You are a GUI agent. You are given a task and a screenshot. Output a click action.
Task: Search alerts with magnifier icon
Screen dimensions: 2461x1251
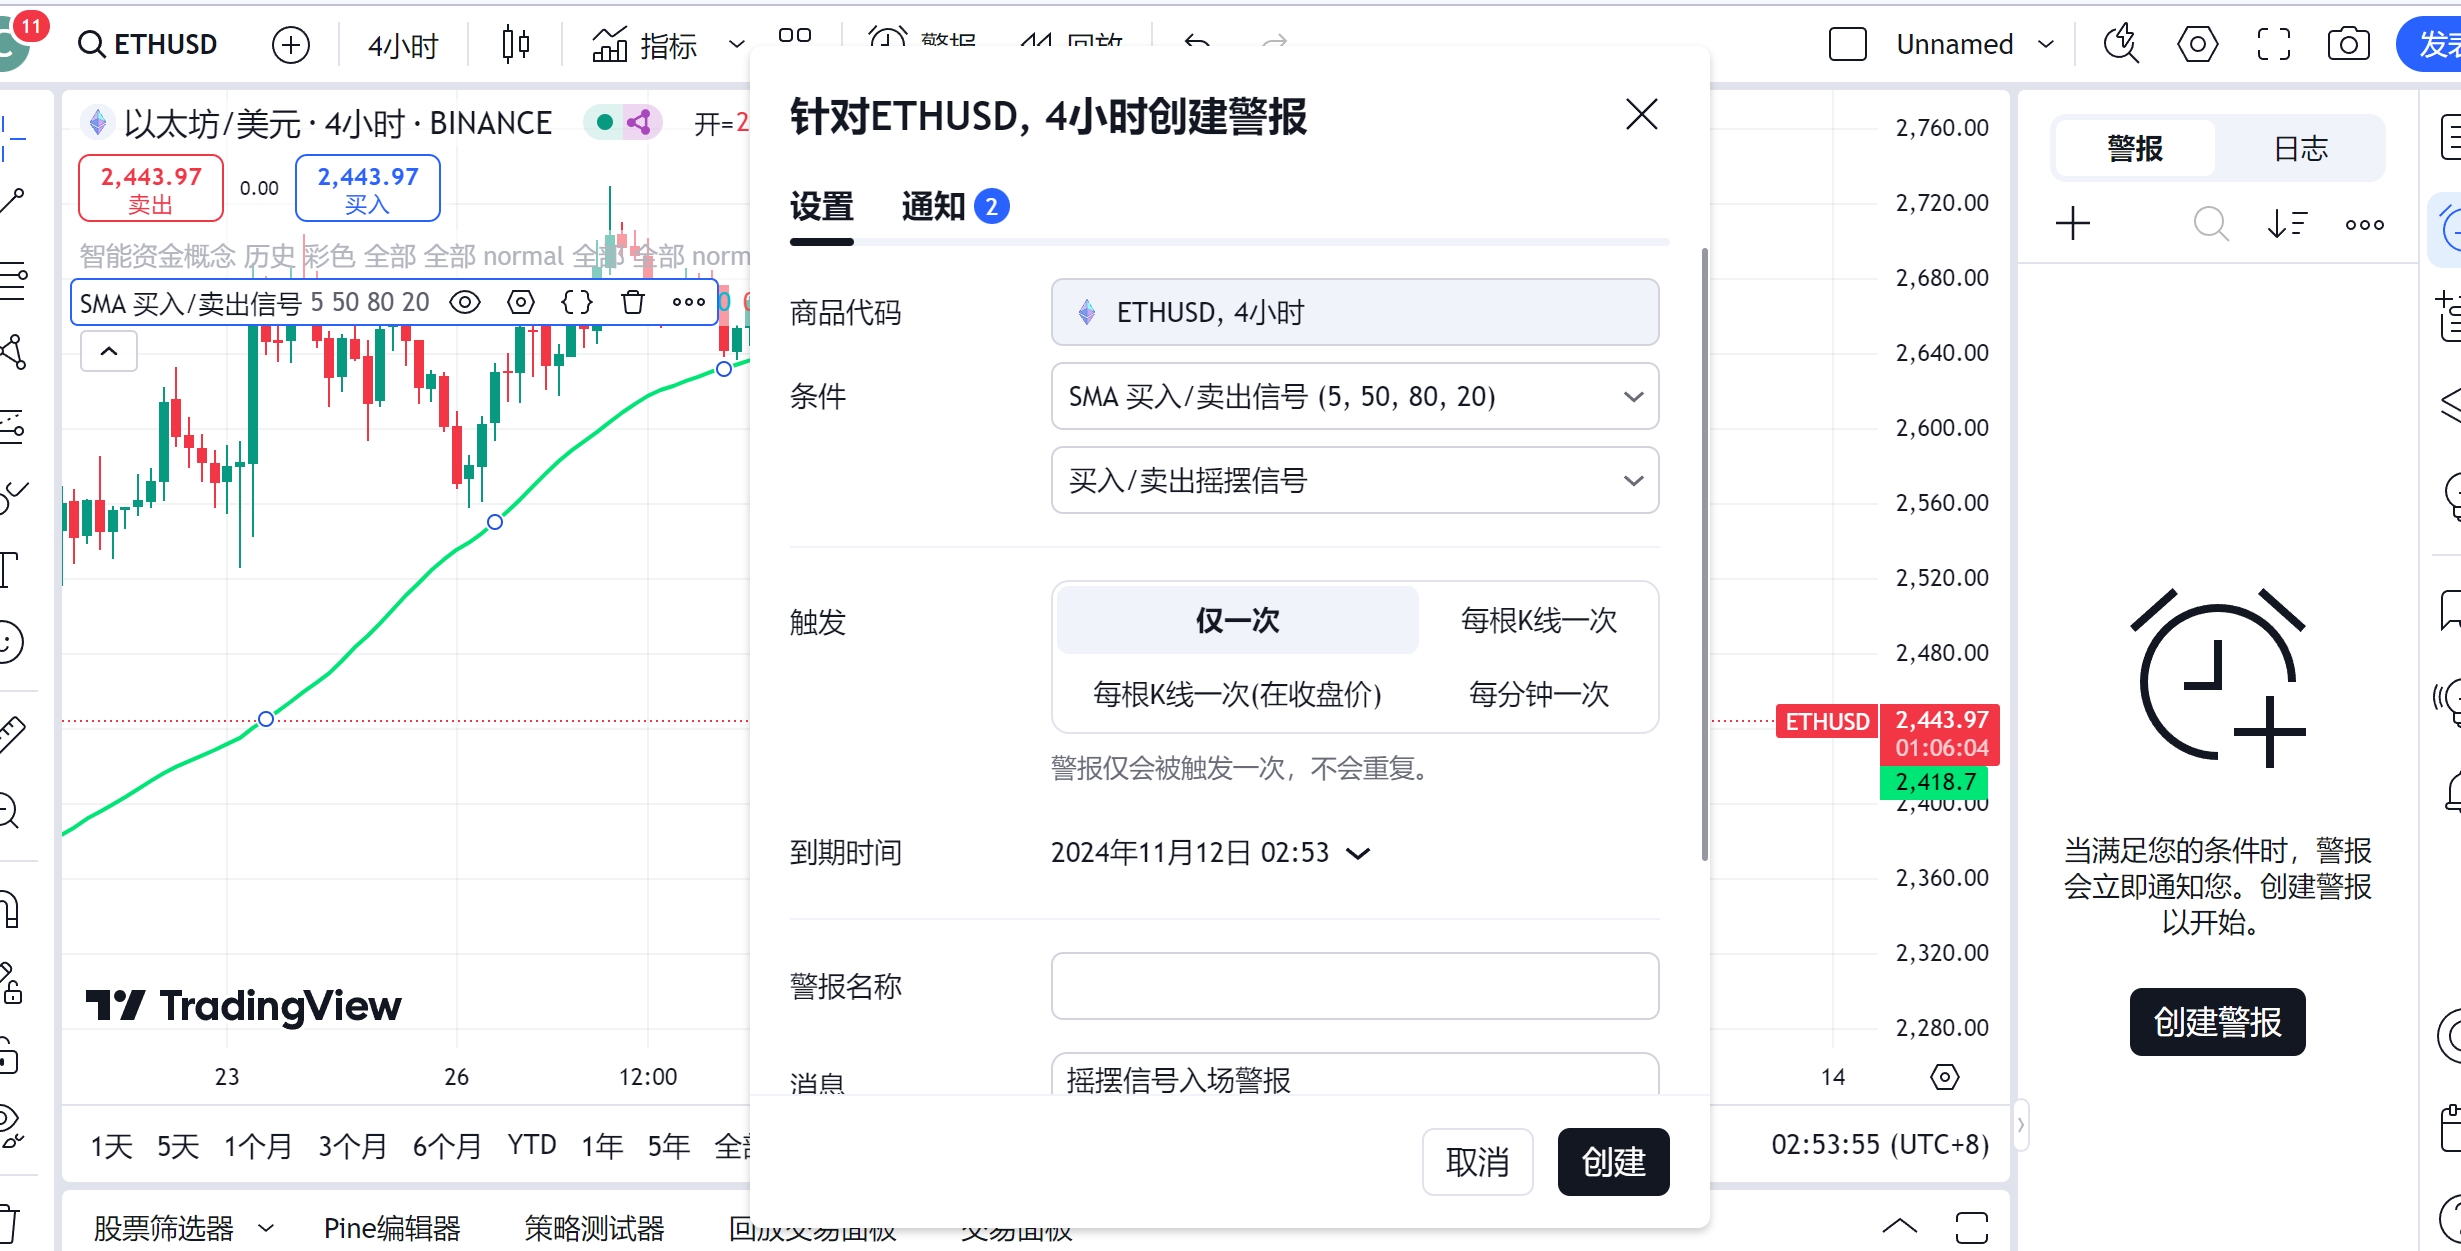[x=2210, y=223]
